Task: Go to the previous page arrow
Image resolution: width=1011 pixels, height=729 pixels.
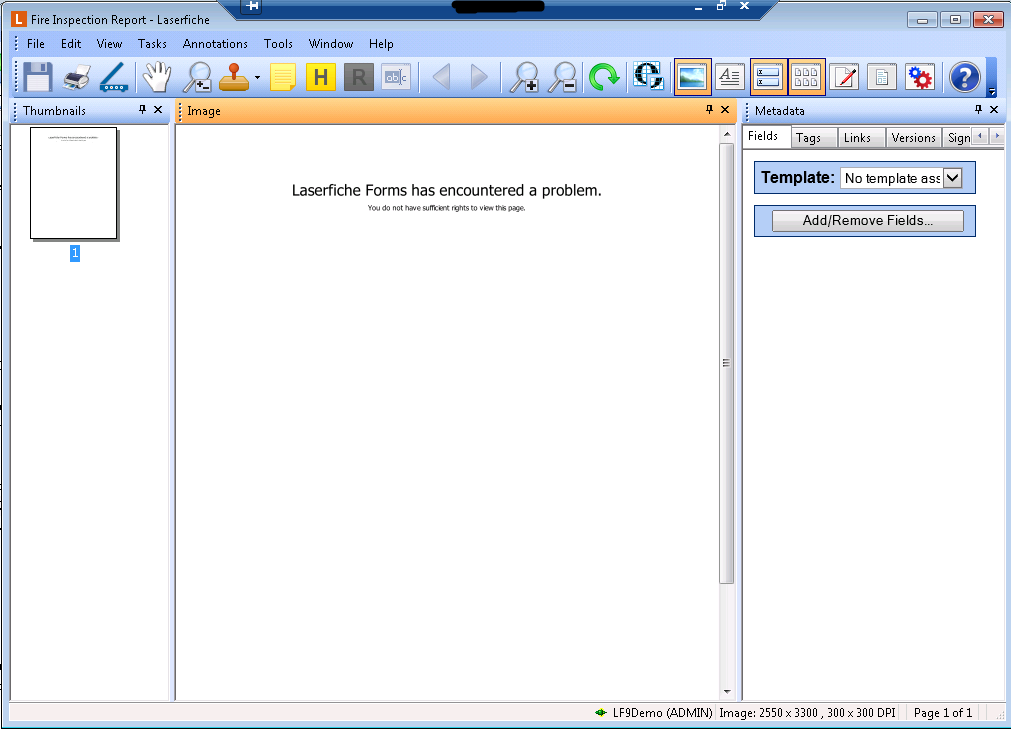Action: click(442, 78)
